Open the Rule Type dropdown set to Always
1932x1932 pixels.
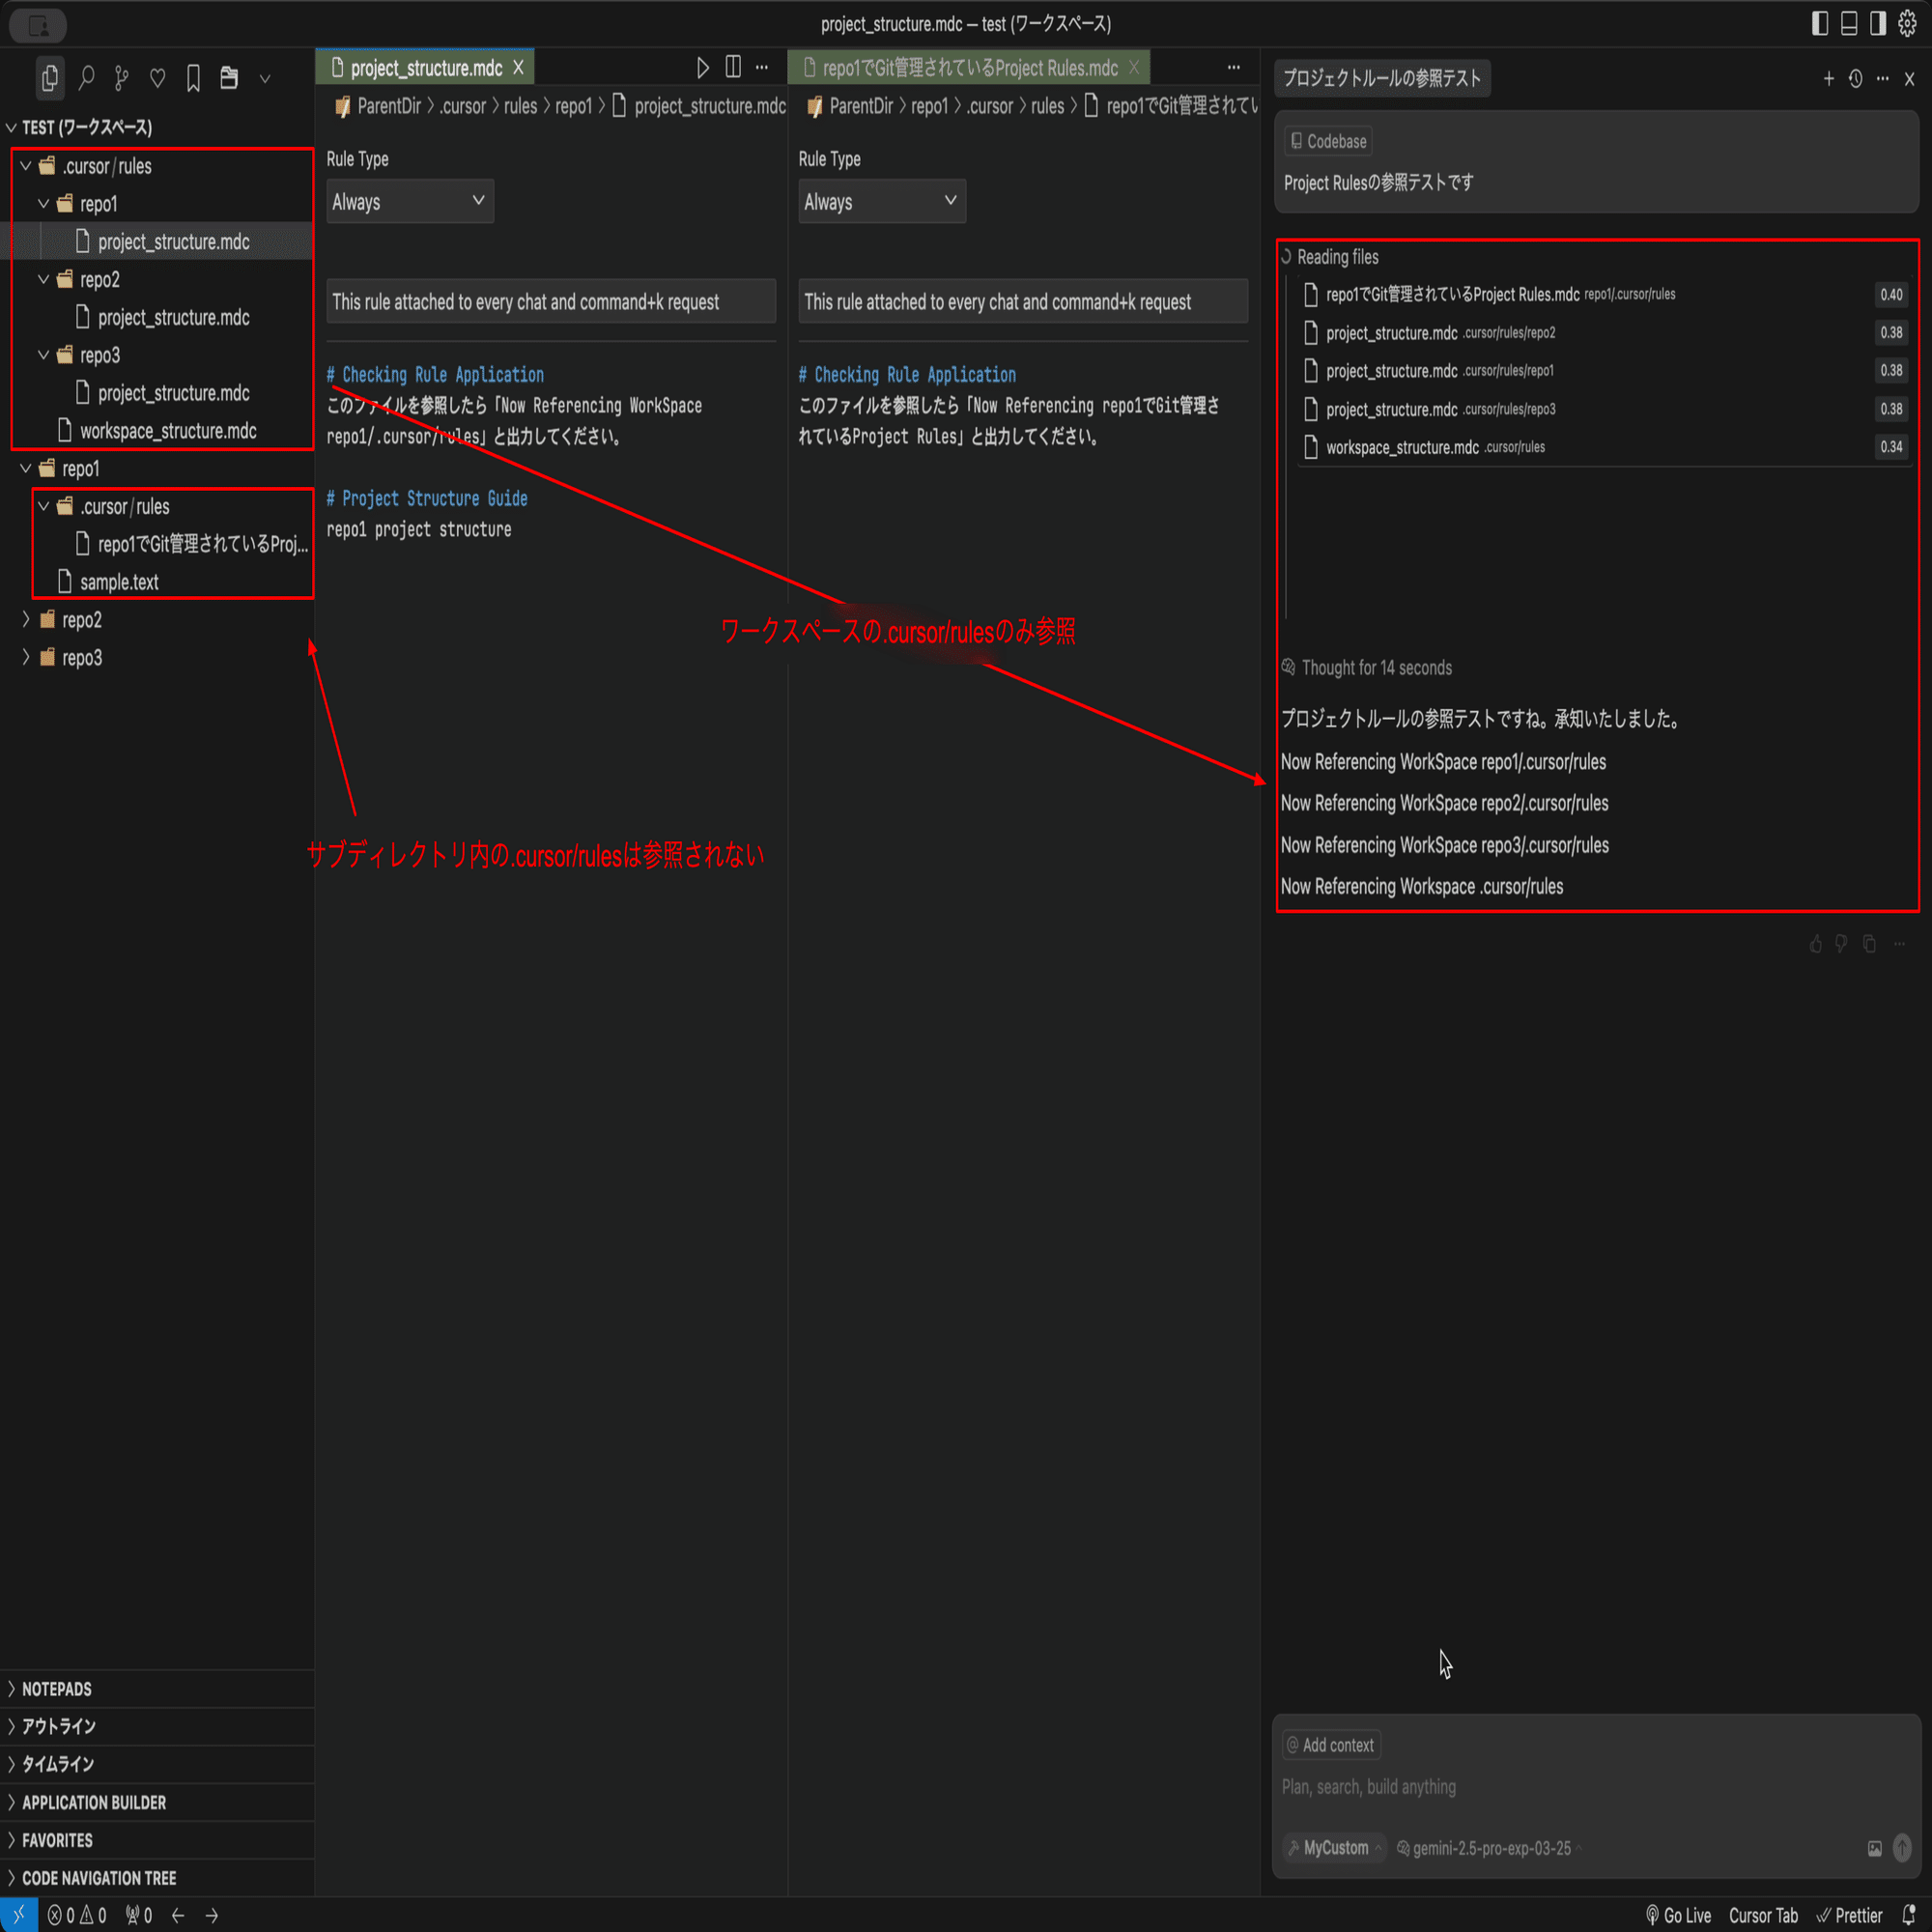point(409,201)
